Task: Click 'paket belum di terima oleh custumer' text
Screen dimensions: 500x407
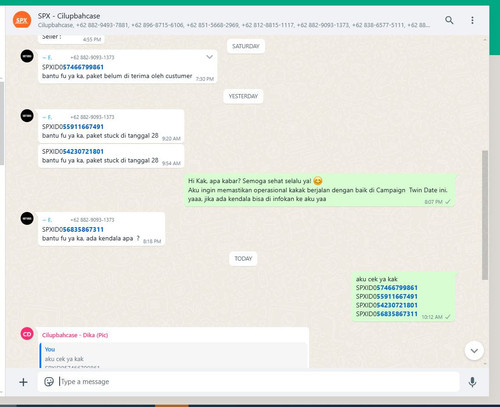Action: tap(139, 76)
